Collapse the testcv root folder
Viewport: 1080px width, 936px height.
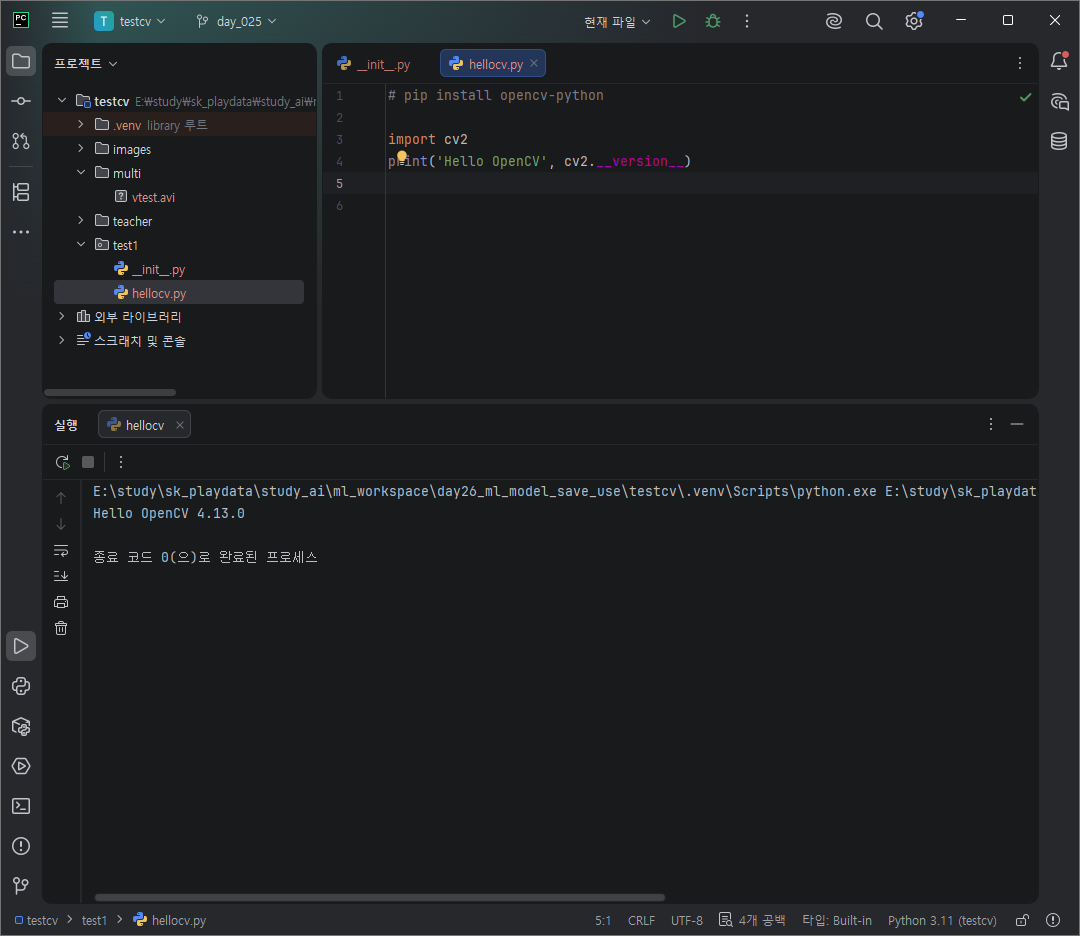click(x=62, y=101)
